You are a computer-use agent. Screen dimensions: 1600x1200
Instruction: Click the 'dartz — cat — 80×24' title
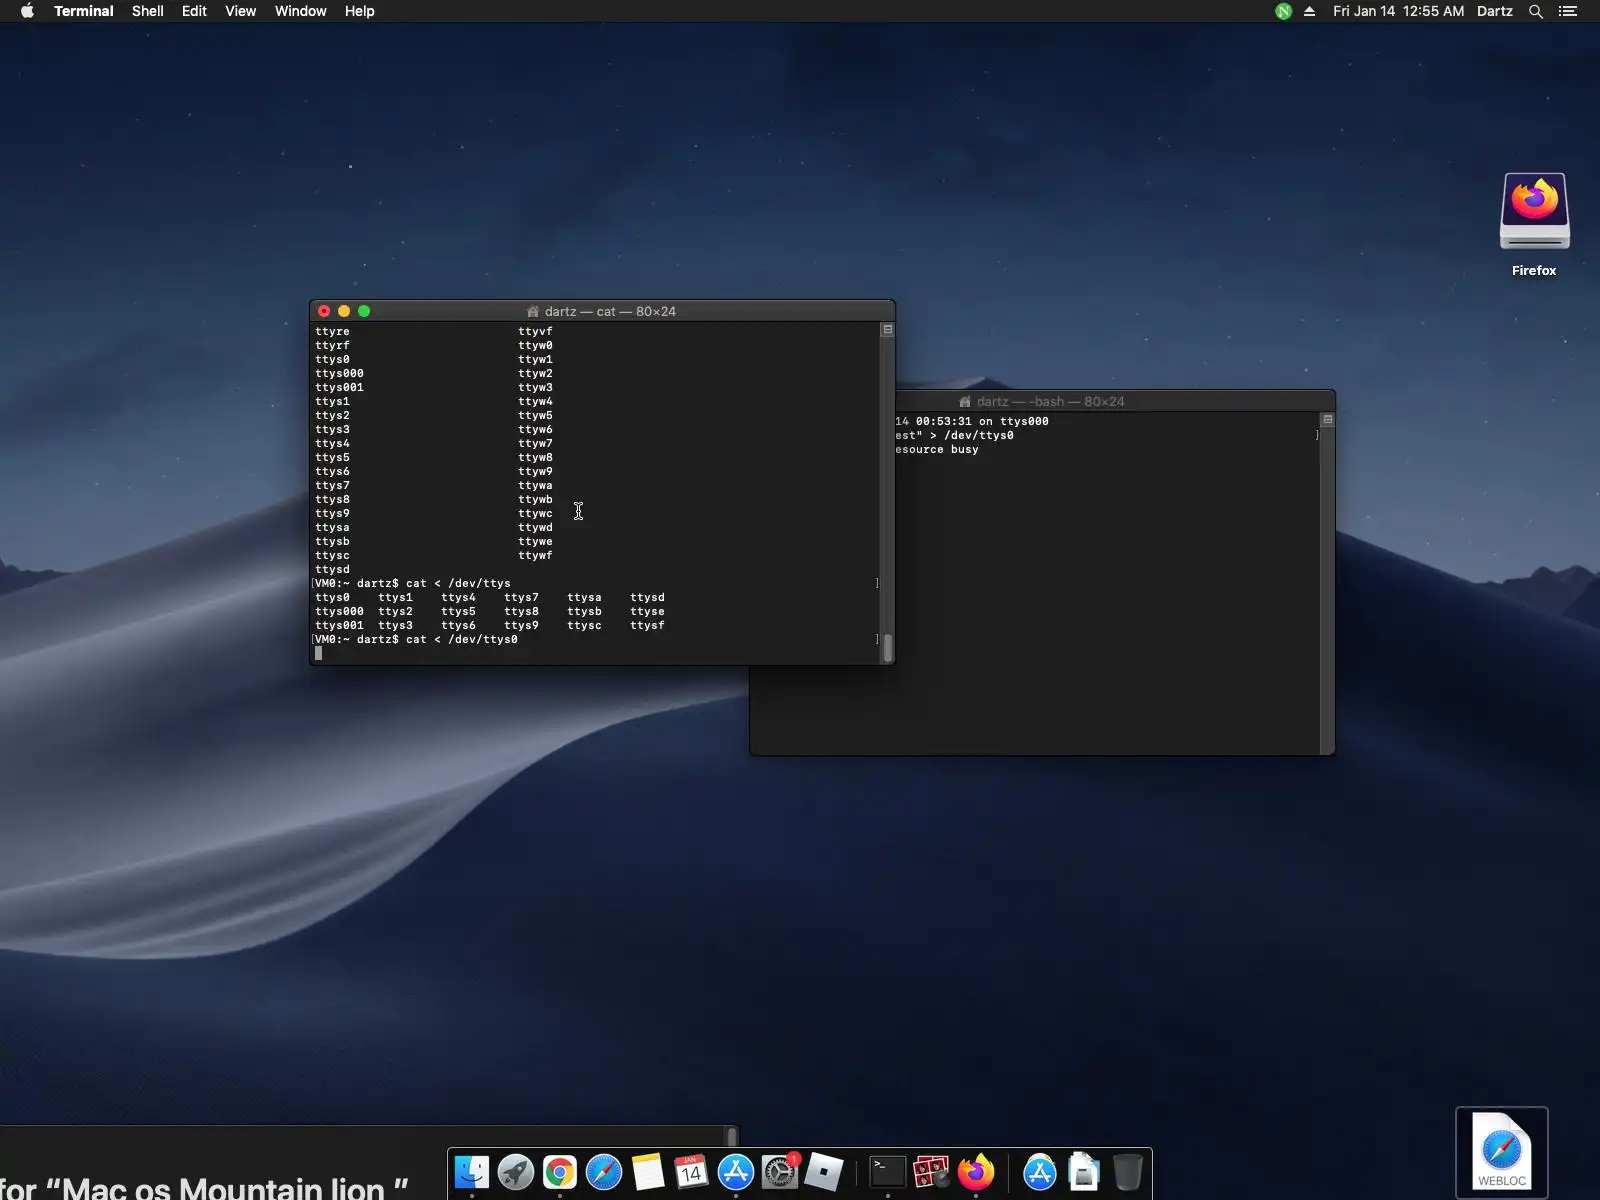point(610,311)
